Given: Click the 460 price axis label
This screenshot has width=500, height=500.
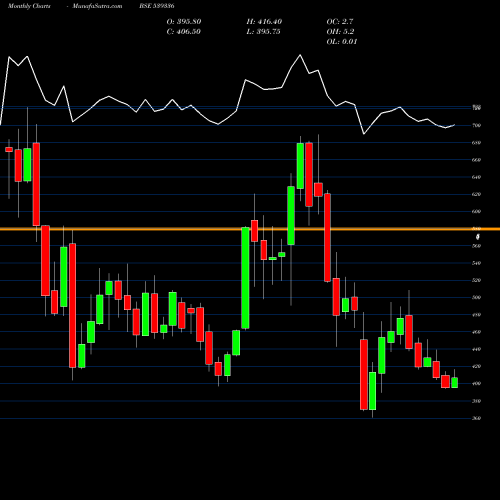Looking at the screenshot, I should click(476, 332).
